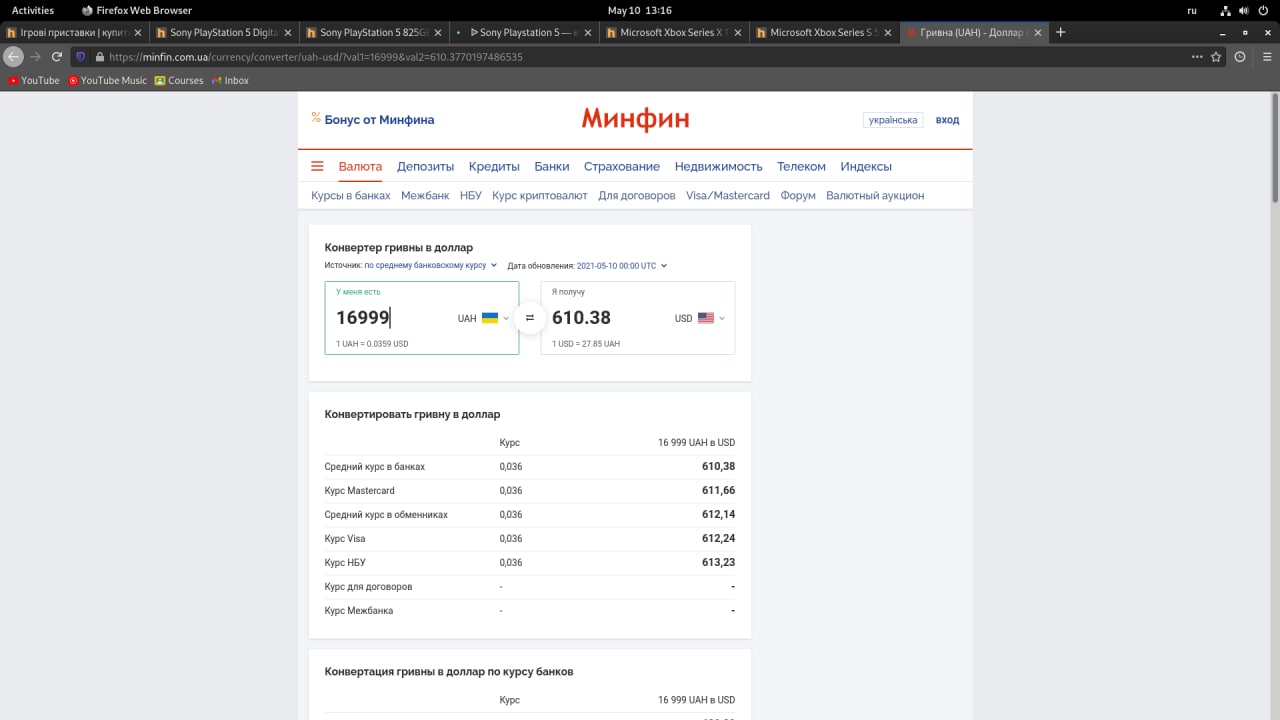The height and width of the screenshot is (720, 1280).
Task: Click the Курс НБУ value 613,23
Action: point(718,562)
